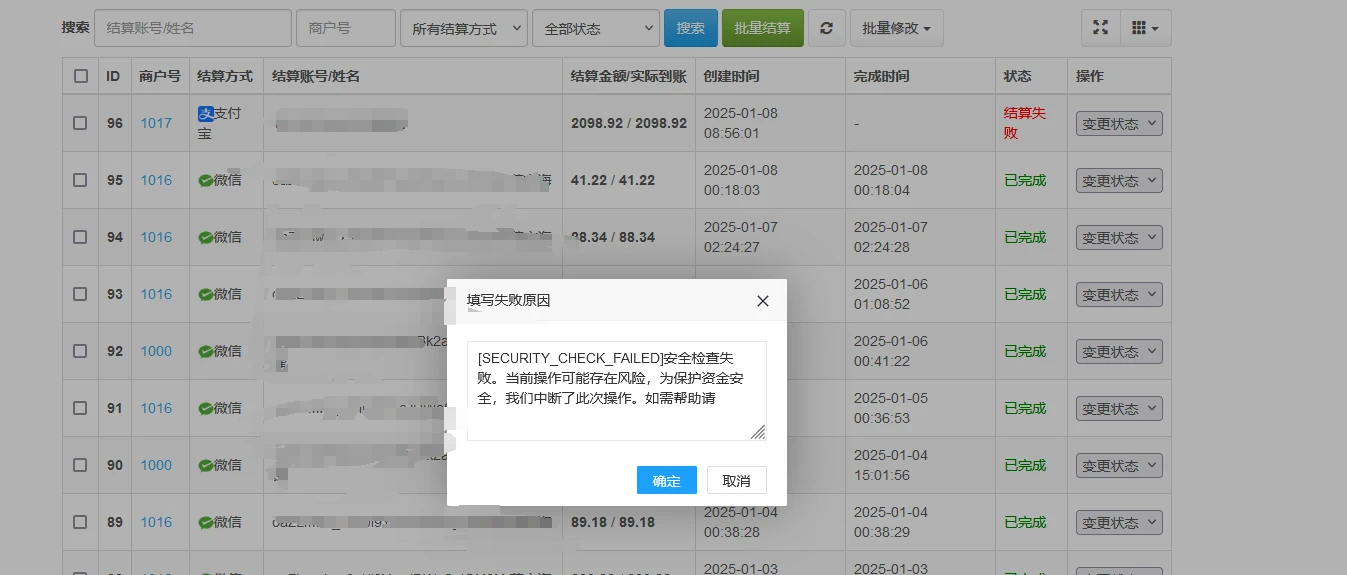Click the fullscreen expand icon
Viewport: 1347px width, 575px height.
[x=1100, y=28]
